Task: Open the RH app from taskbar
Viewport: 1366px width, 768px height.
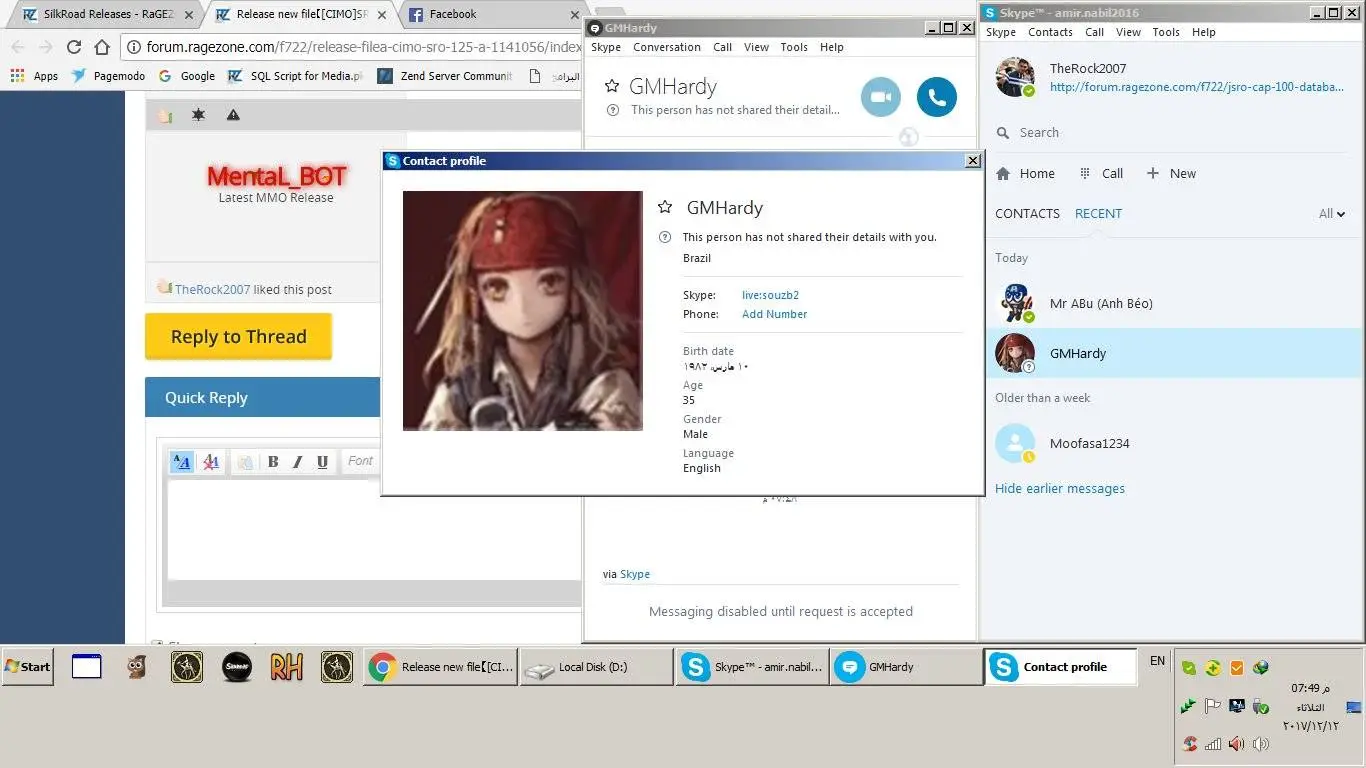Action: pos(286,667)
